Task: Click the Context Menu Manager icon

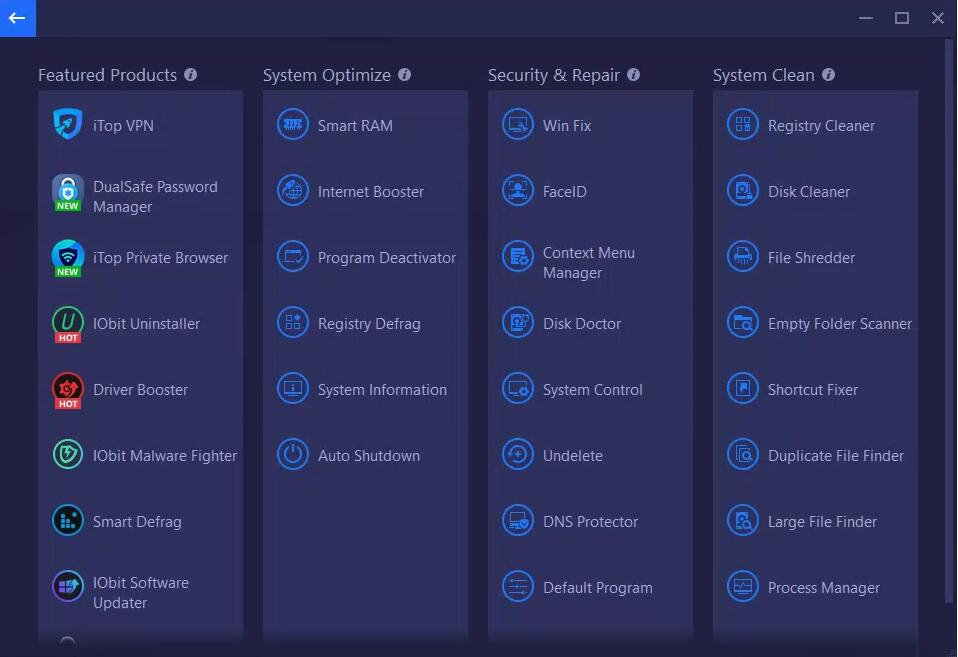Action: pyautogui.click(x=518, y=257)
